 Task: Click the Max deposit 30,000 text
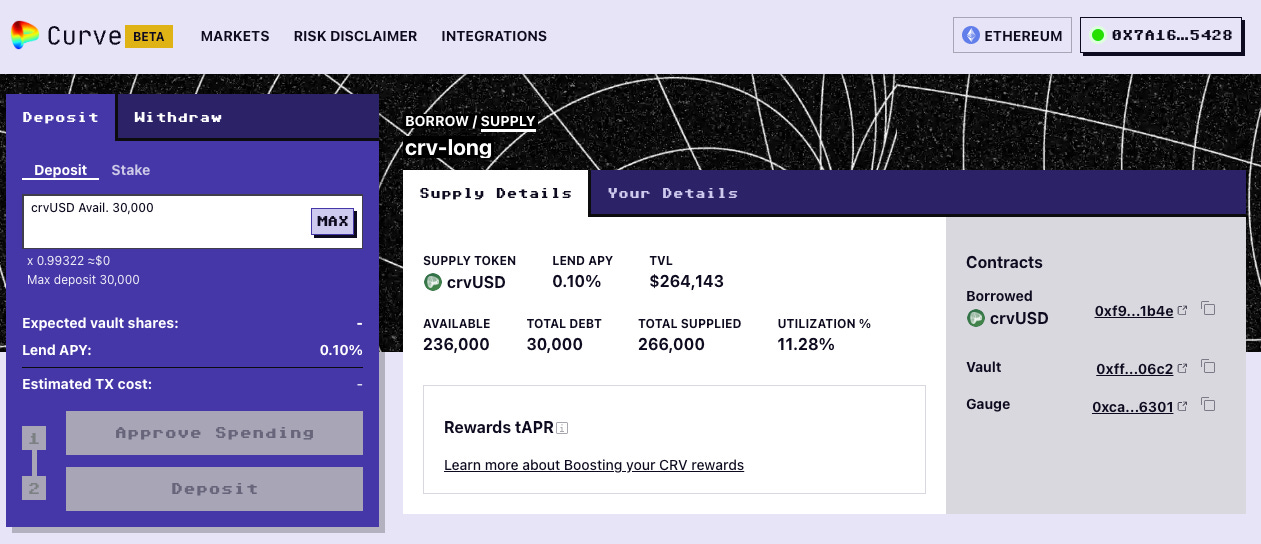click(x=83, y=280)
